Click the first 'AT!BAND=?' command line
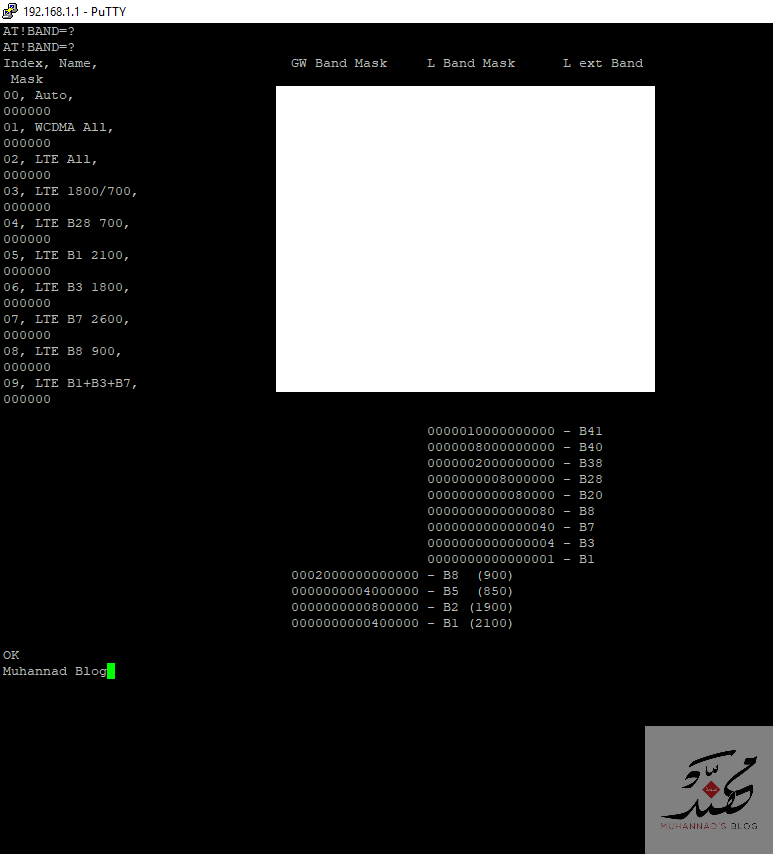773x854 pixels. tap(39, 32)
